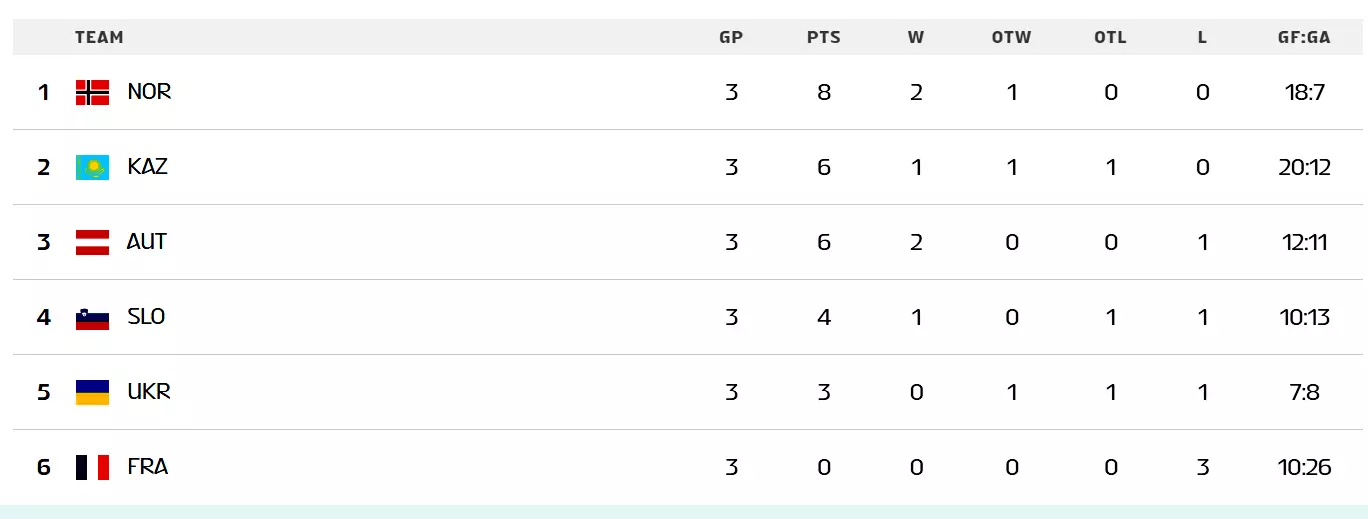Select the SLO team name
The height and width of the screenshot is (519, 1368).
tap(146, 317)
